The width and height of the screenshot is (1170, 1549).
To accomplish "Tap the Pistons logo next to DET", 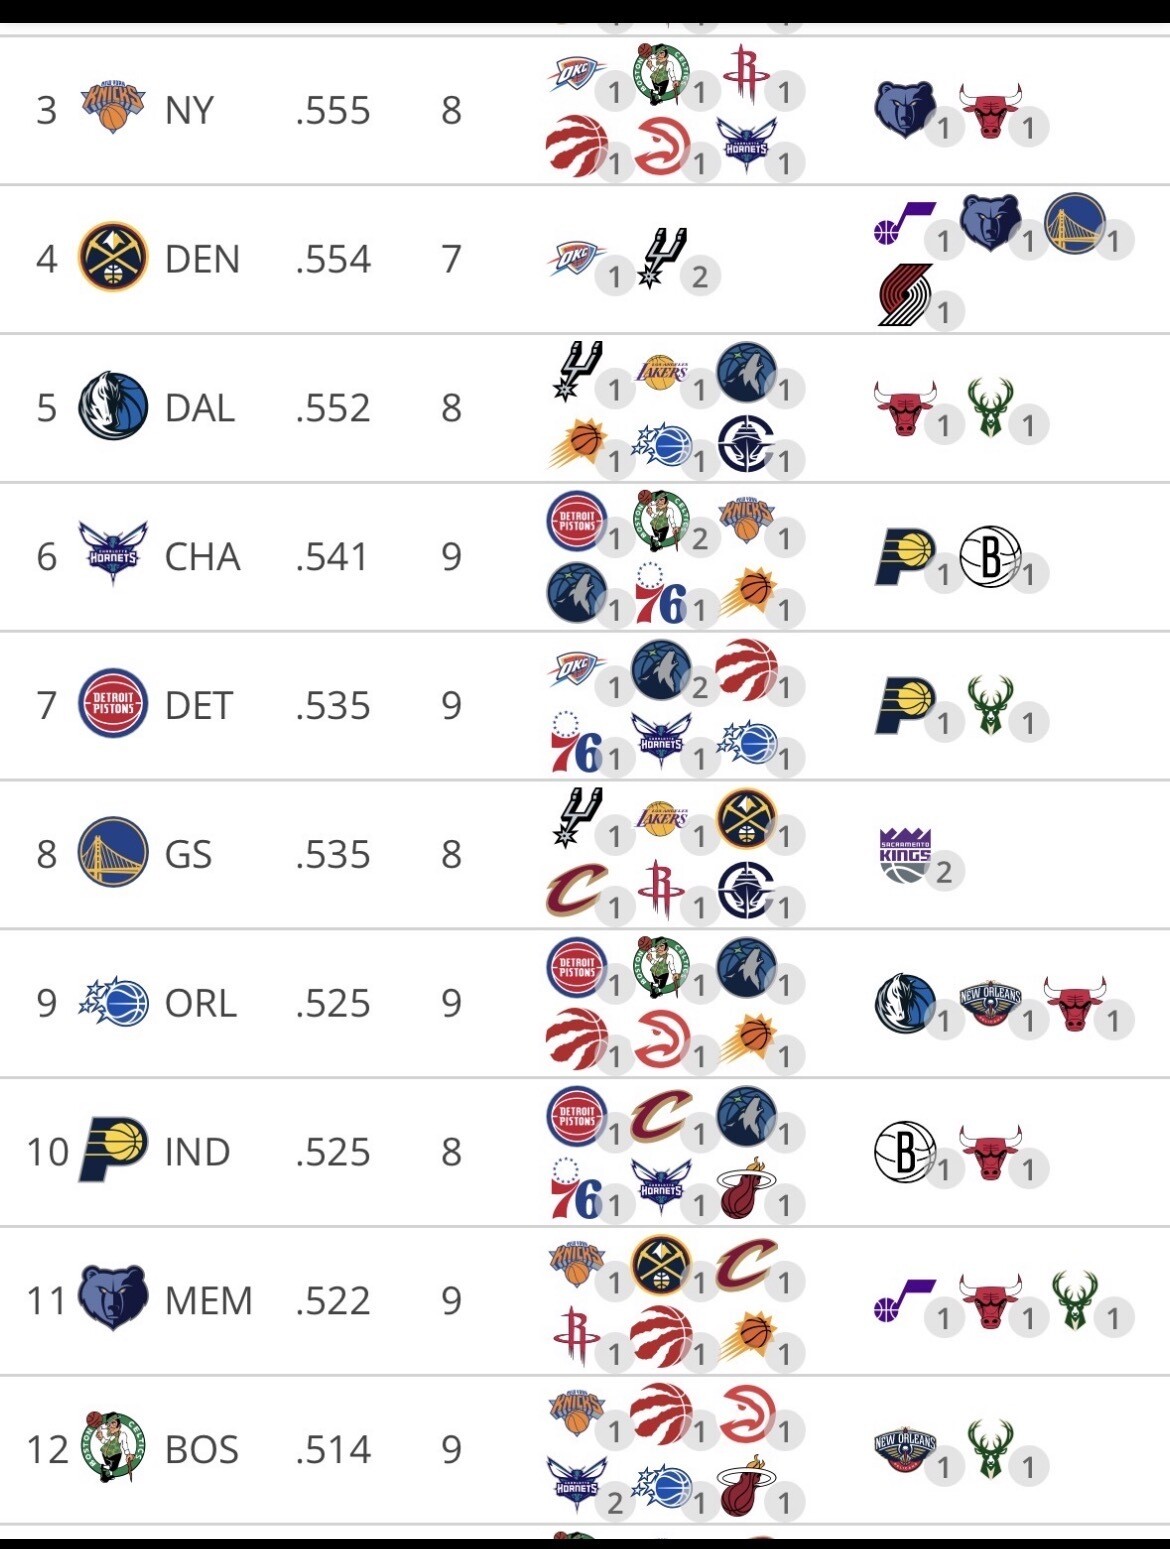I will point(112,705).
